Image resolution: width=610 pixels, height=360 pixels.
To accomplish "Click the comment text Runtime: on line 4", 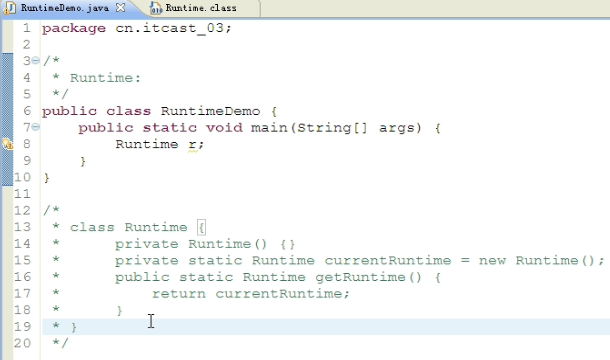I will tap(105, 78).
